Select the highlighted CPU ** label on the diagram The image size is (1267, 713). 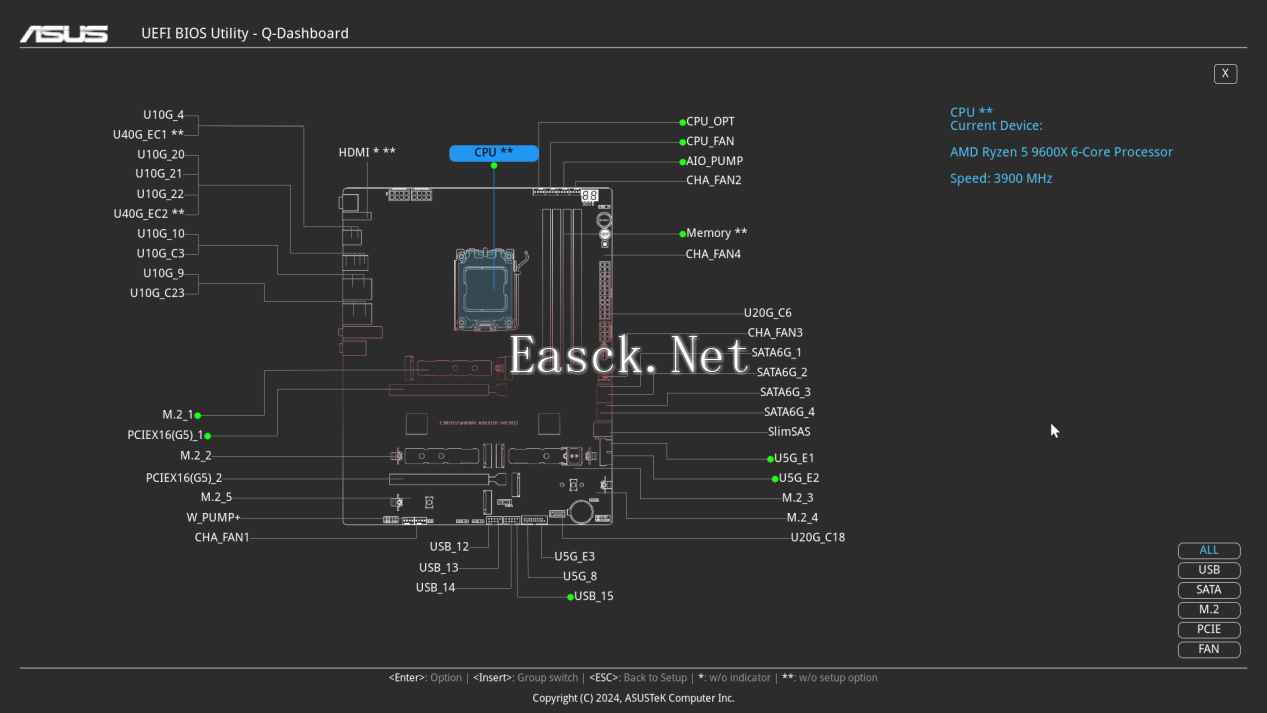(494, 153)
